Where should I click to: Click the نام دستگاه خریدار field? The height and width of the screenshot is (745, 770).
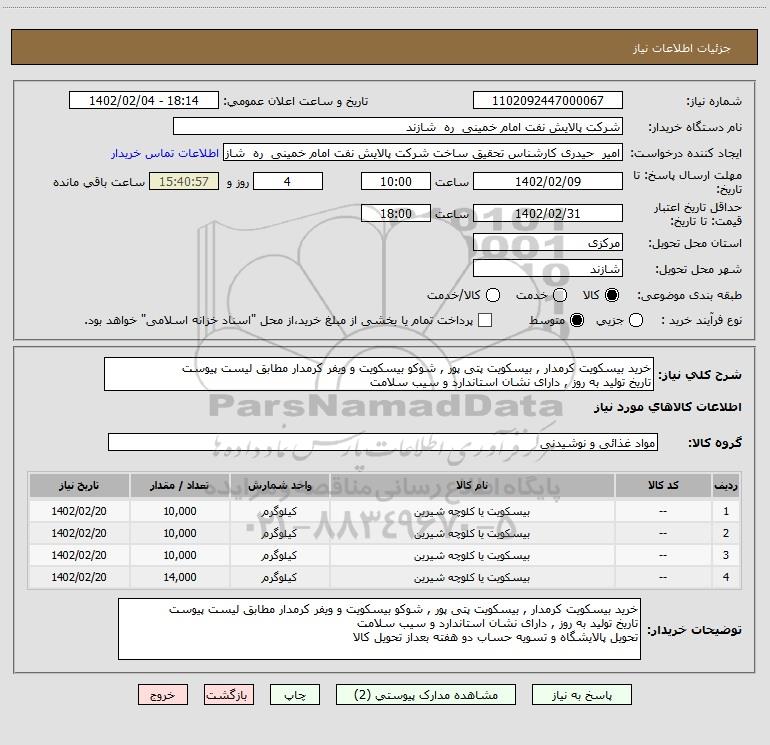click(x=398, y=127)
